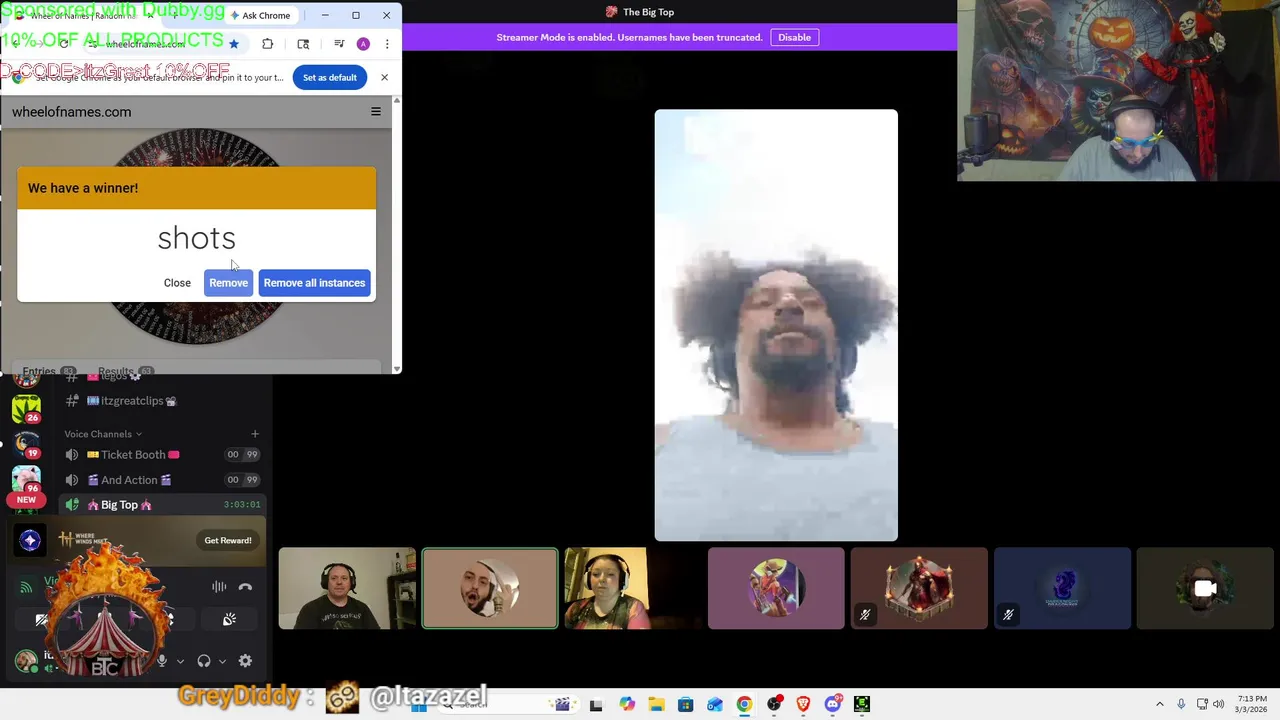Screen dimensions: 1280x720
Task: Switch to Chrome on the taskbar
Action: pyautogui.click(x=744, y=705)
